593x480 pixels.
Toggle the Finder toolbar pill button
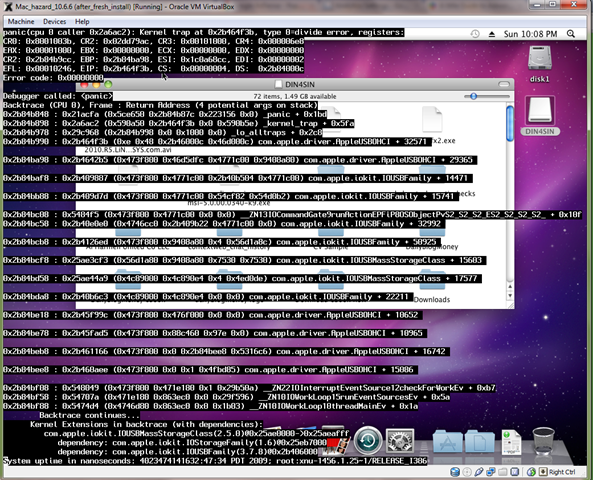tap(504, 84)
